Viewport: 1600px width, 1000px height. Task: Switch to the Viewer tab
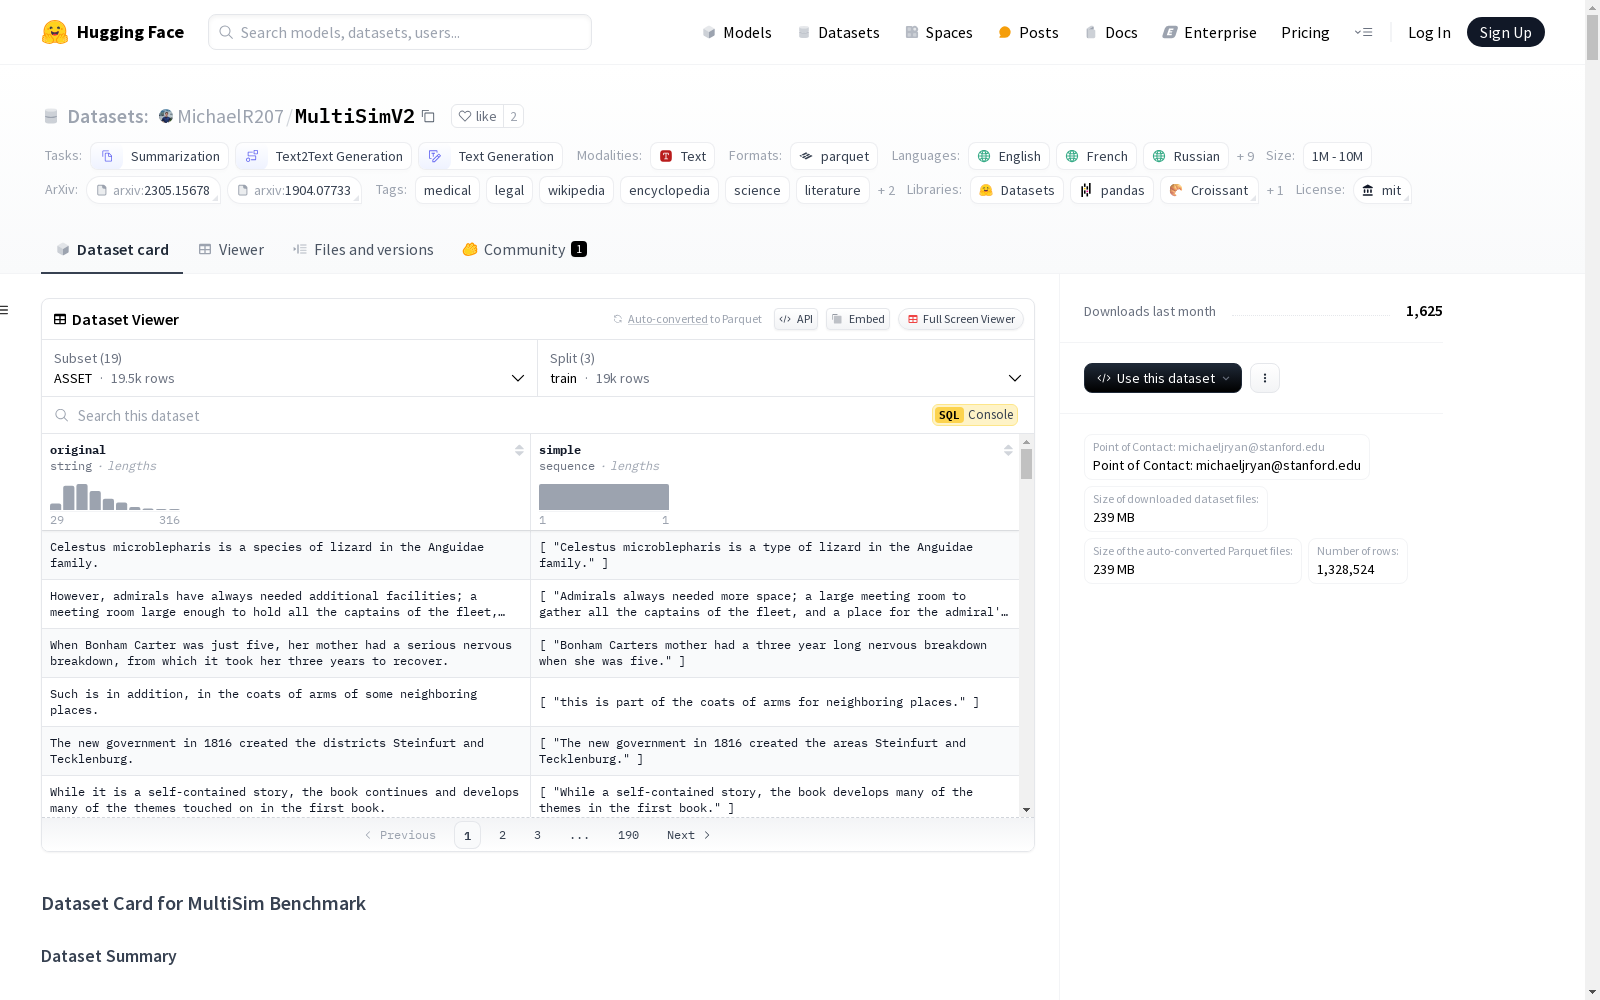(231, 250)
